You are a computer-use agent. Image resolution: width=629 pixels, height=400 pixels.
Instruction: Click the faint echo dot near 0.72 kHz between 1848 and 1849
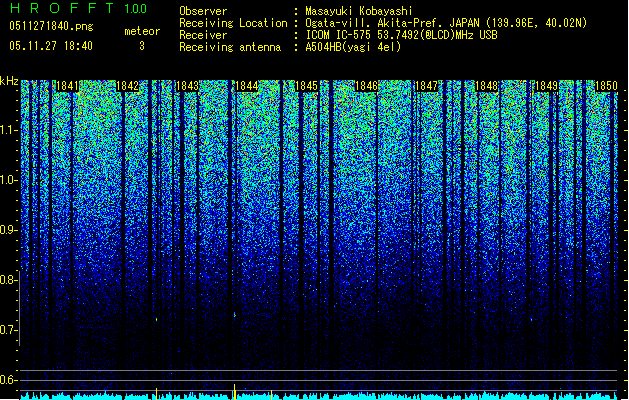coord(532,320)
